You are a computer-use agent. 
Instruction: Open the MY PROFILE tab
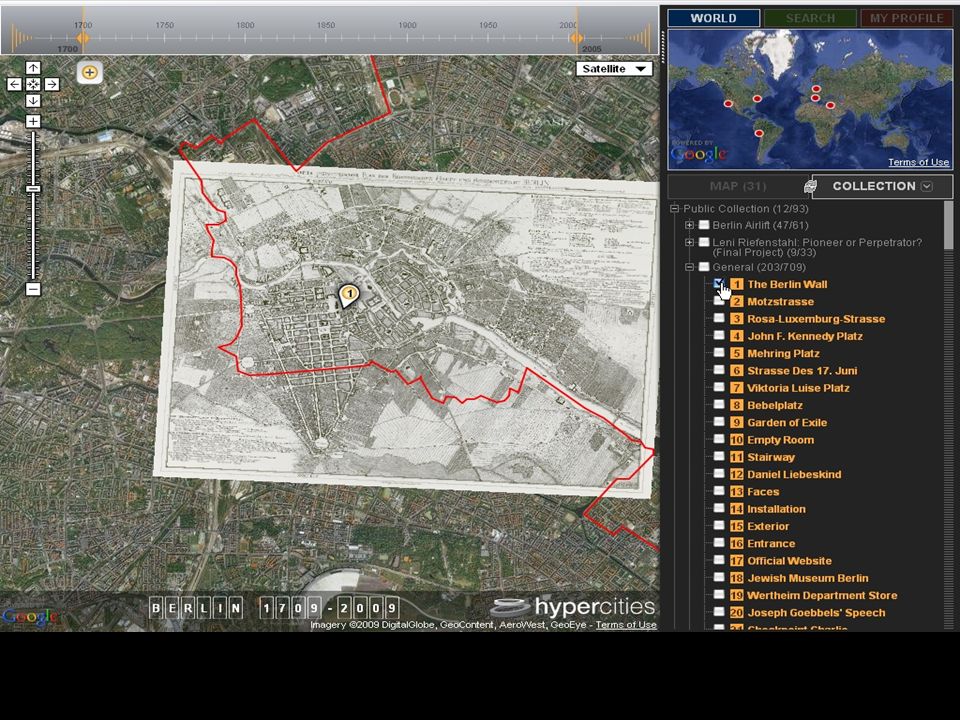click(x=907, y=18)
